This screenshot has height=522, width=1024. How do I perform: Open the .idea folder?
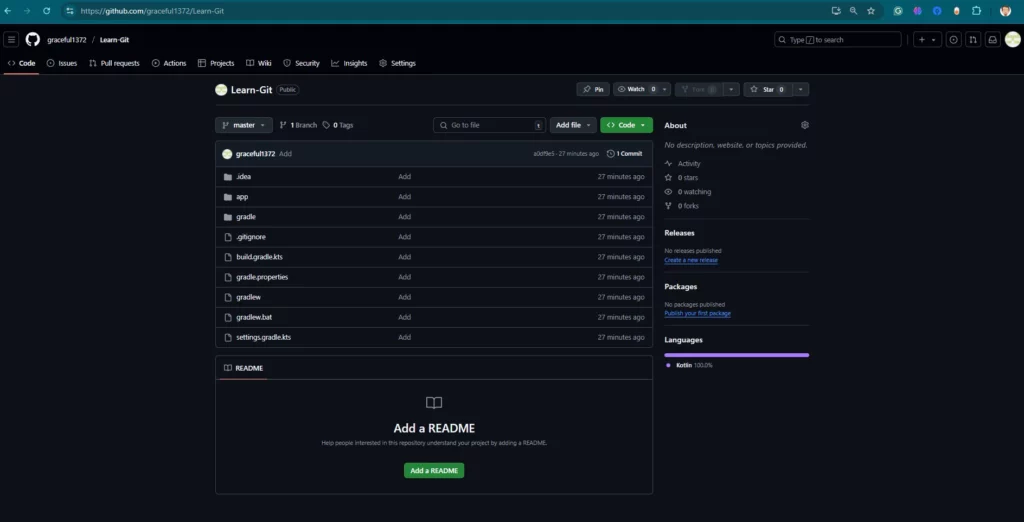[x=244, y=176]
